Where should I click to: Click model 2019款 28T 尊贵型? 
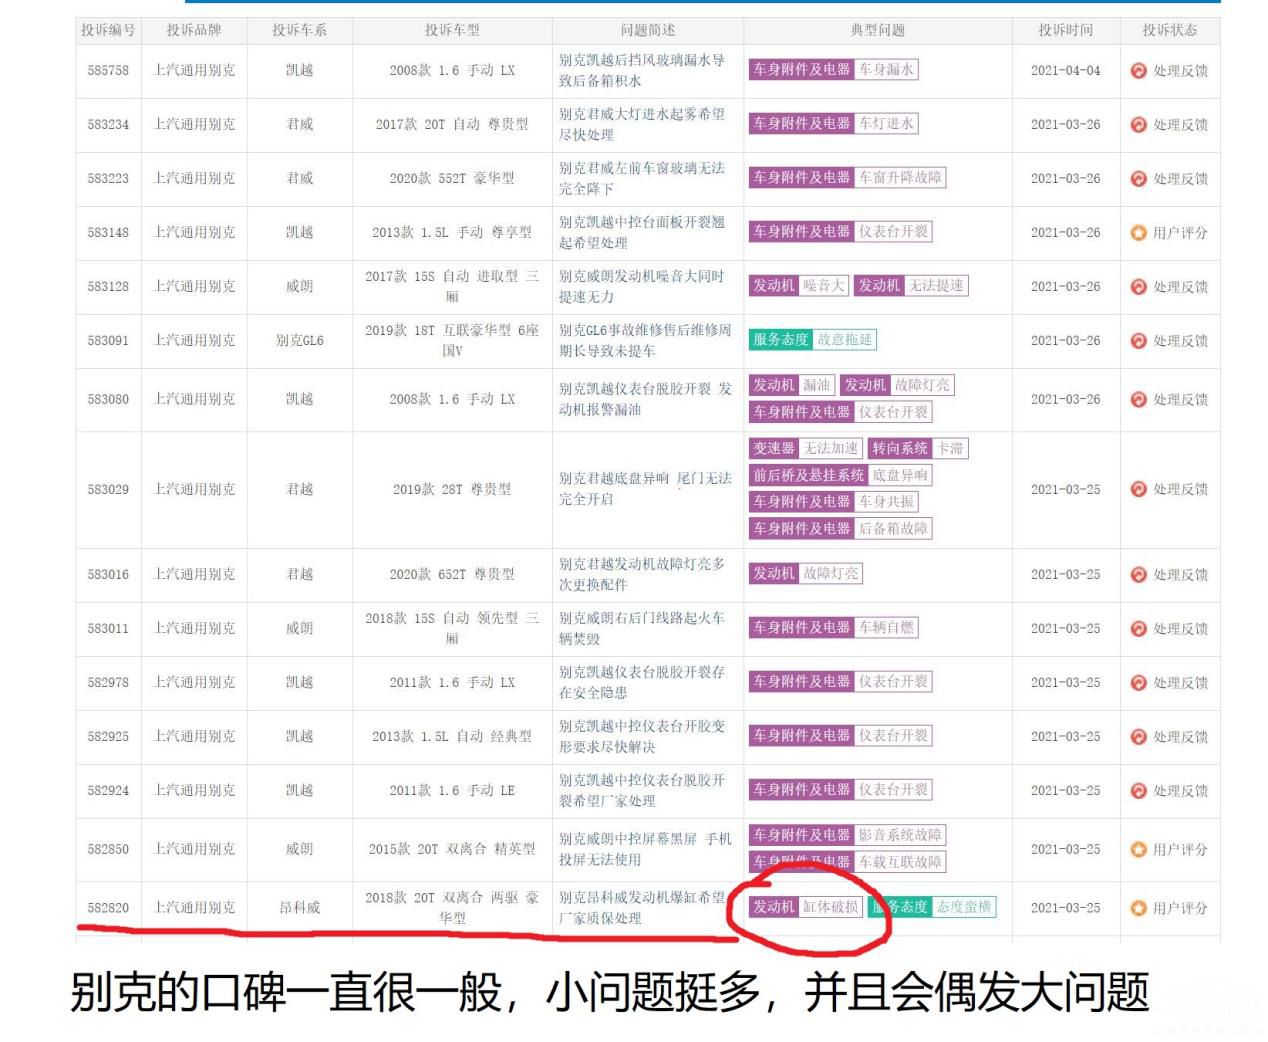click(452, 489)
